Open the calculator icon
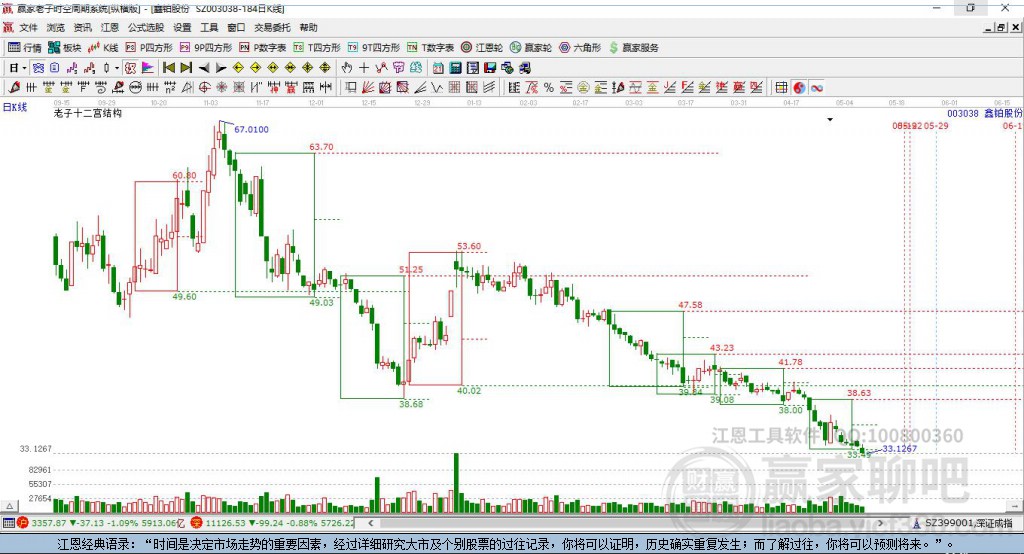 click(455, 68)
